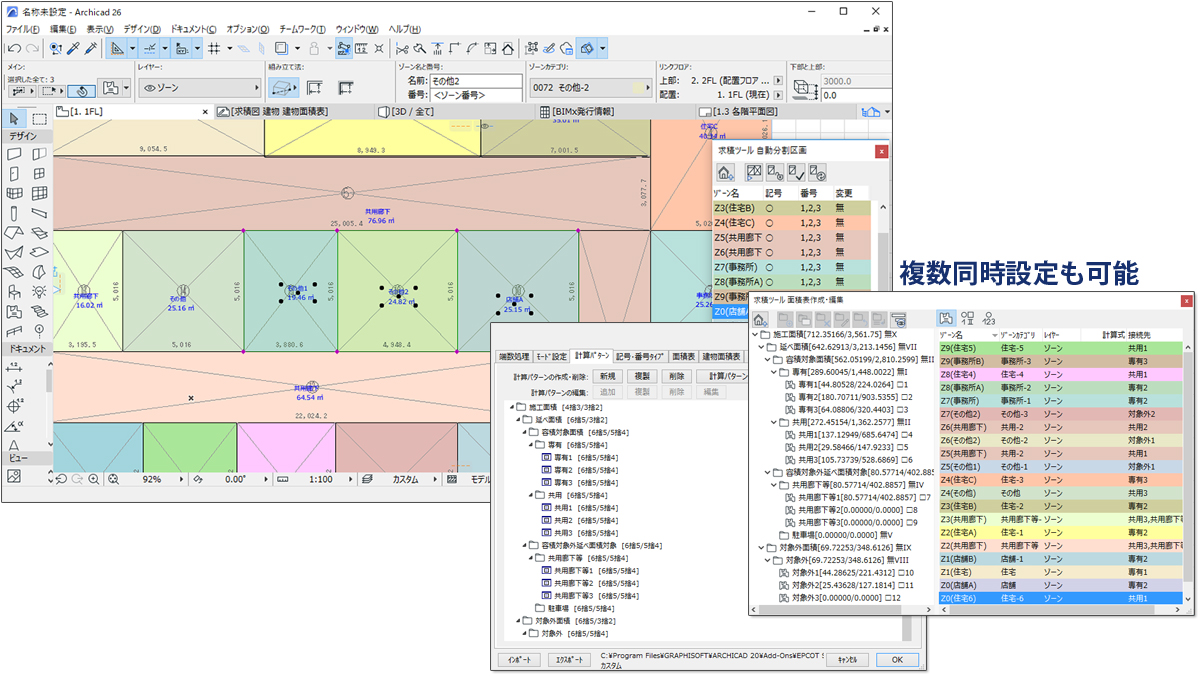Click the geometry method zone icon under 組み立て法

[x=284, y=88]
